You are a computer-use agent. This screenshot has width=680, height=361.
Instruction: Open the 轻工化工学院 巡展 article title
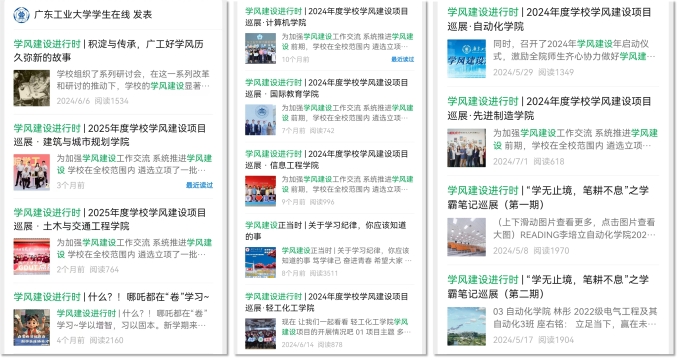(327, 302)
